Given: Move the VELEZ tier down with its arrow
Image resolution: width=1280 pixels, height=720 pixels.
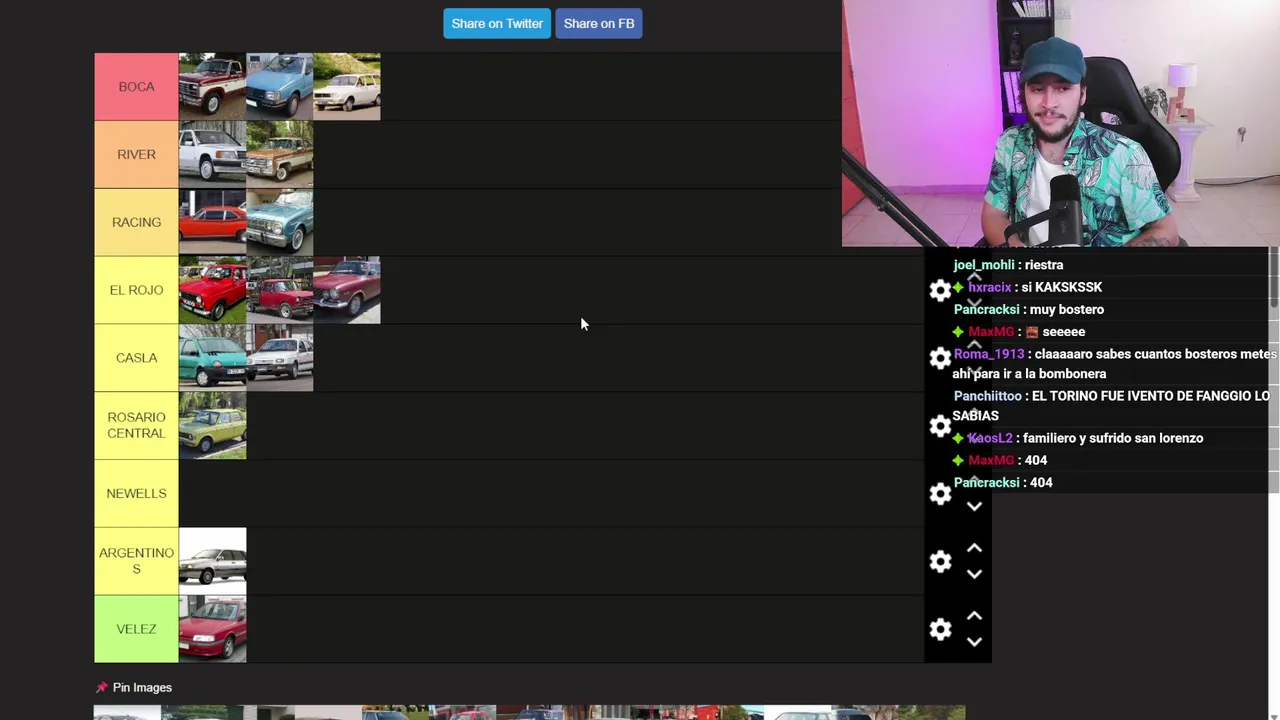Looking at the screenshot, I should pyautogui.click(x=974, y=643).
